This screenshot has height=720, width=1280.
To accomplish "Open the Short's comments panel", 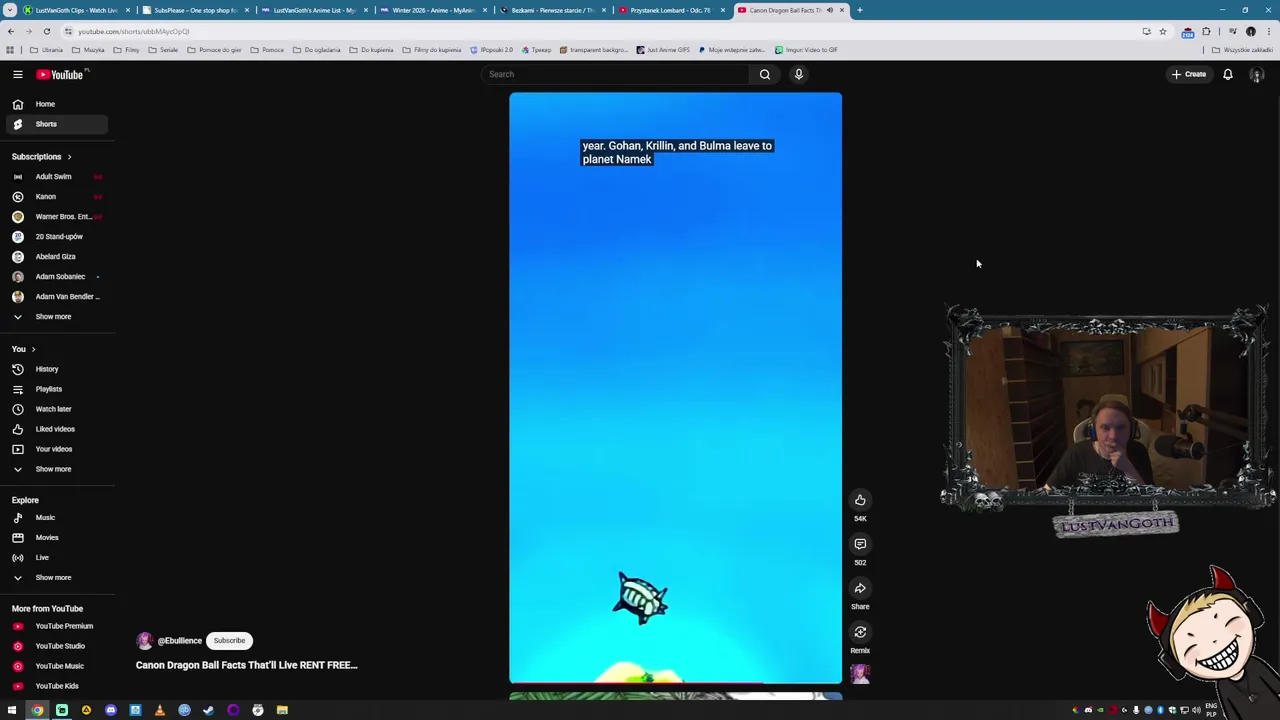I will [x=860, y=544].
